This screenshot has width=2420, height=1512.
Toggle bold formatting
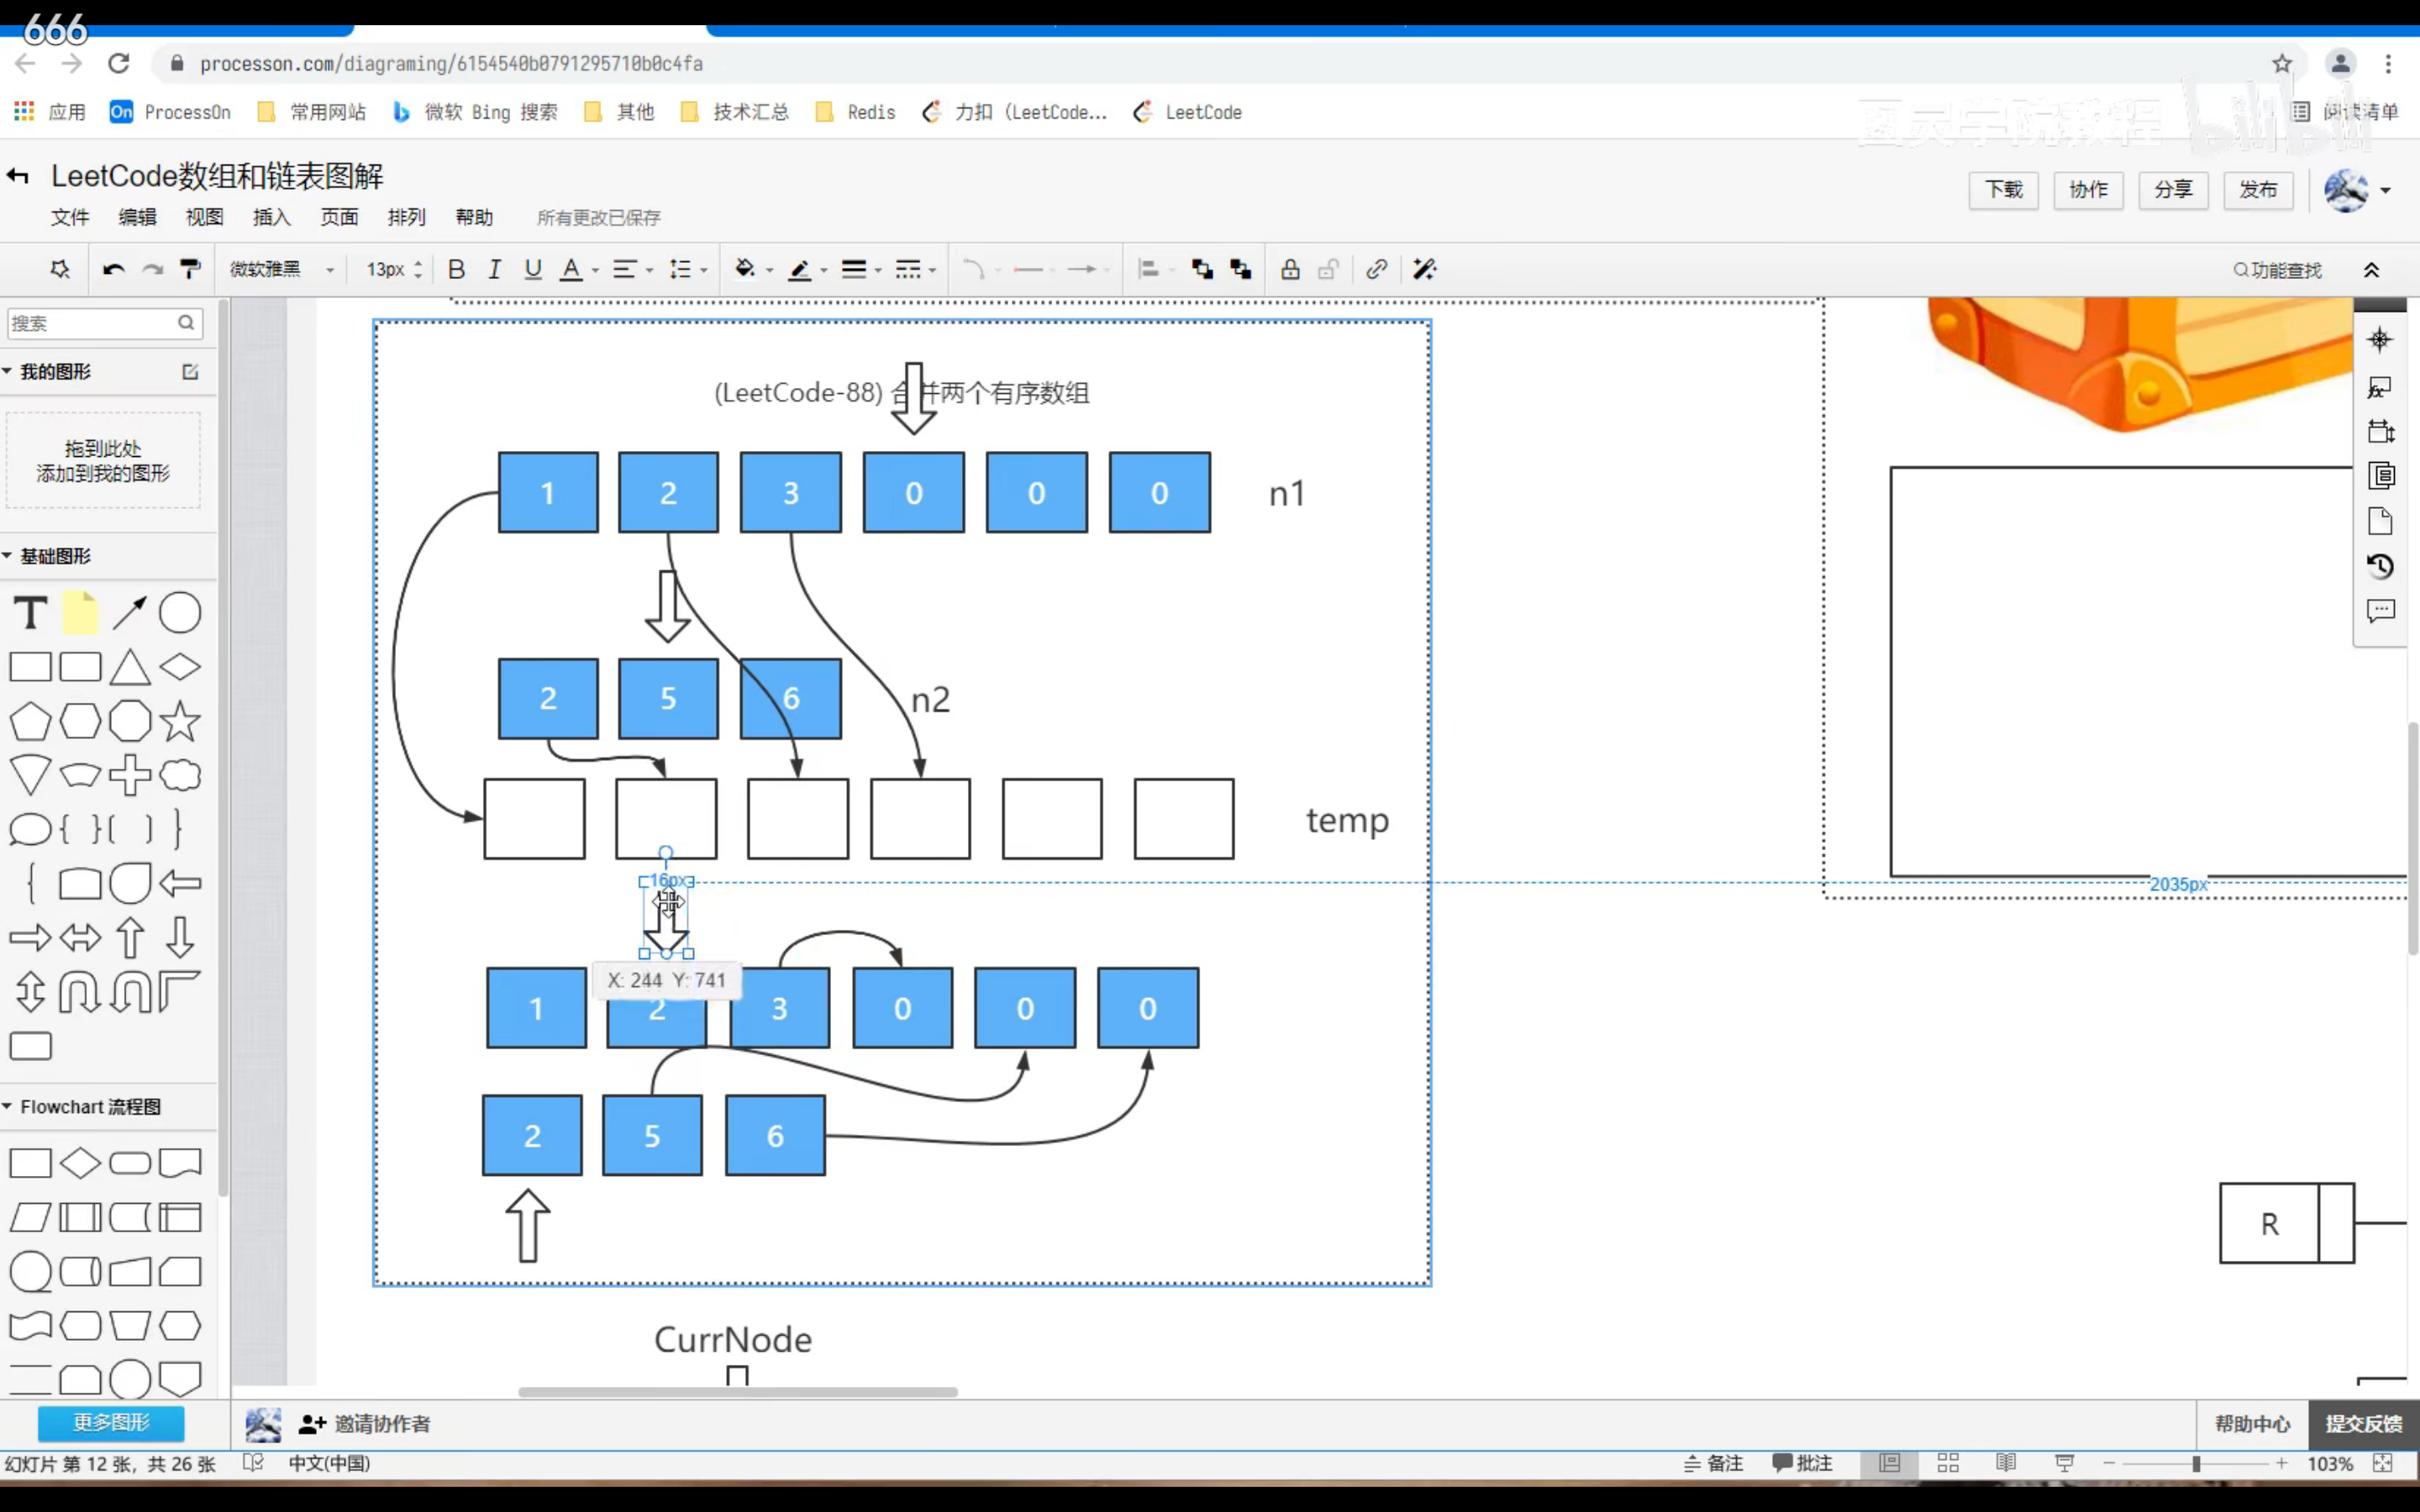click(456, 269)
